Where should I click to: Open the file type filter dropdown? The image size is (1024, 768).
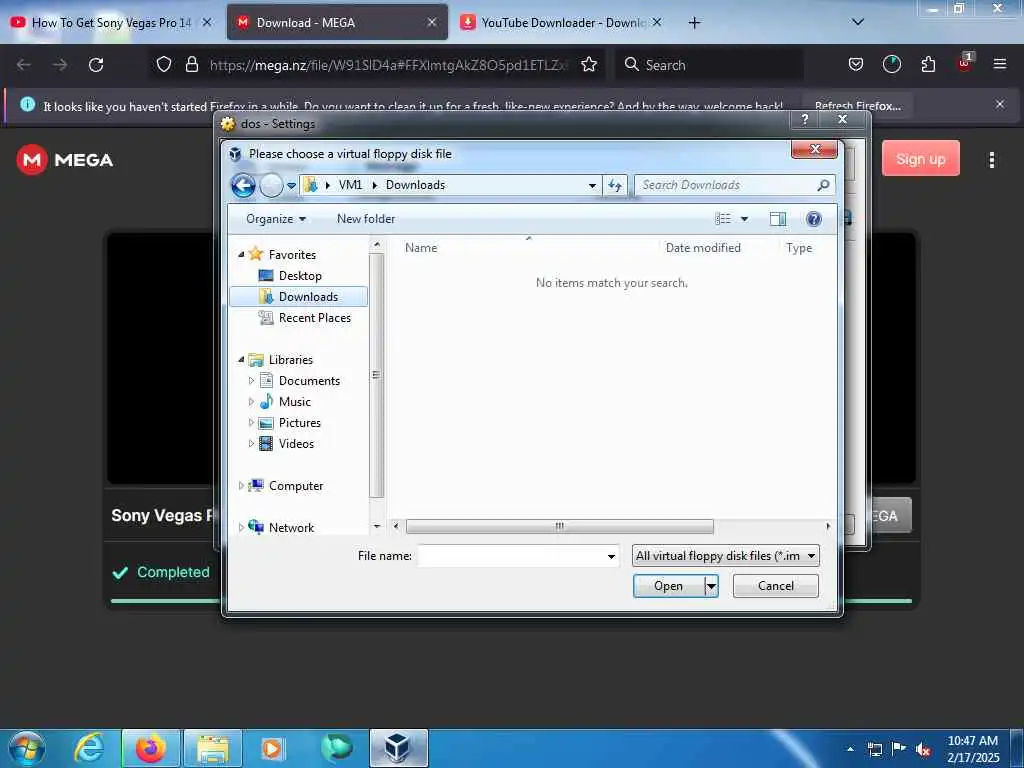click(726, 556)
